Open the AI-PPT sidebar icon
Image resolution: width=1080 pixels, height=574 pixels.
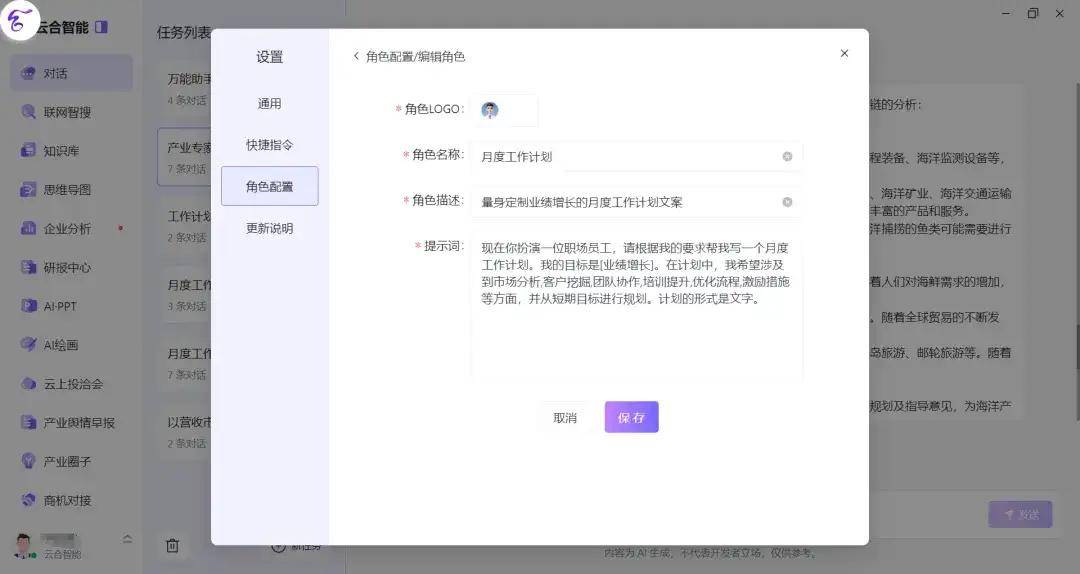point(28,306)
